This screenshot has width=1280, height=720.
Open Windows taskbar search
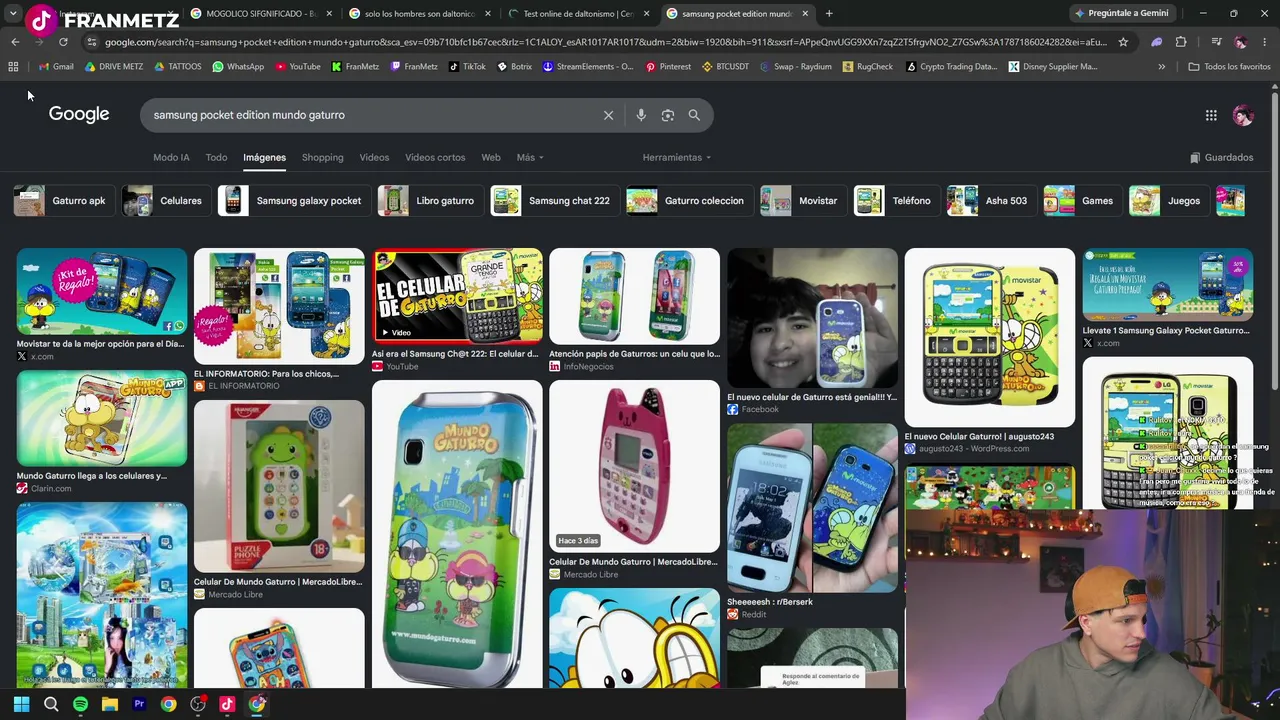coord(51,704)
